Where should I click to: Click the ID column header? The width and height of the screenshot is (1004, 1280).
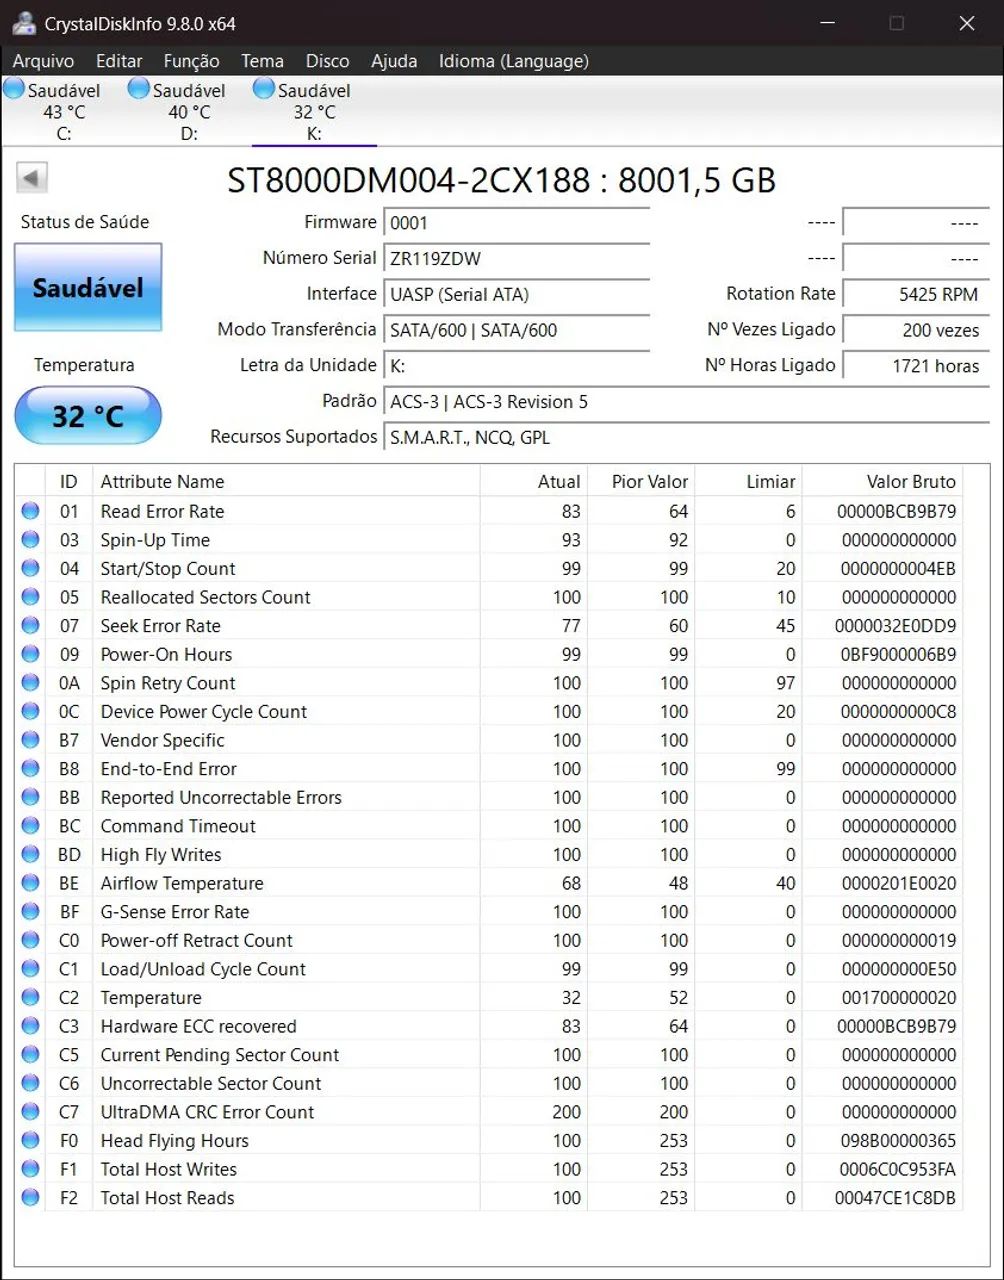69,481
